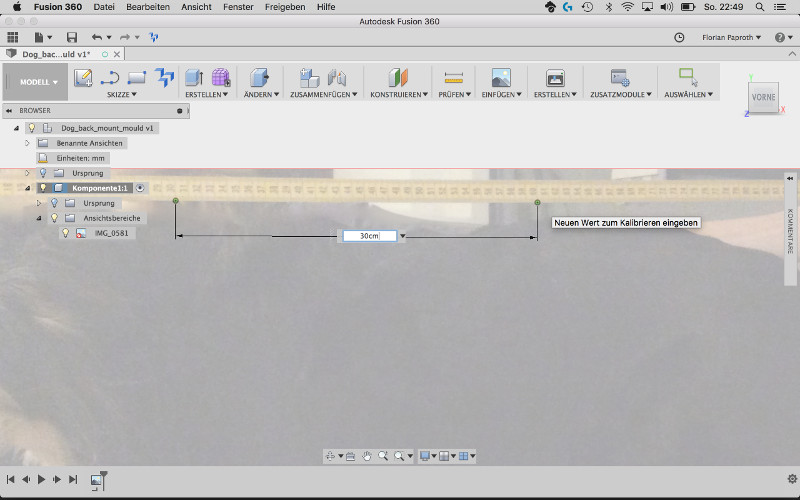Click the Einfügen image icon

[x=501, y=78]
